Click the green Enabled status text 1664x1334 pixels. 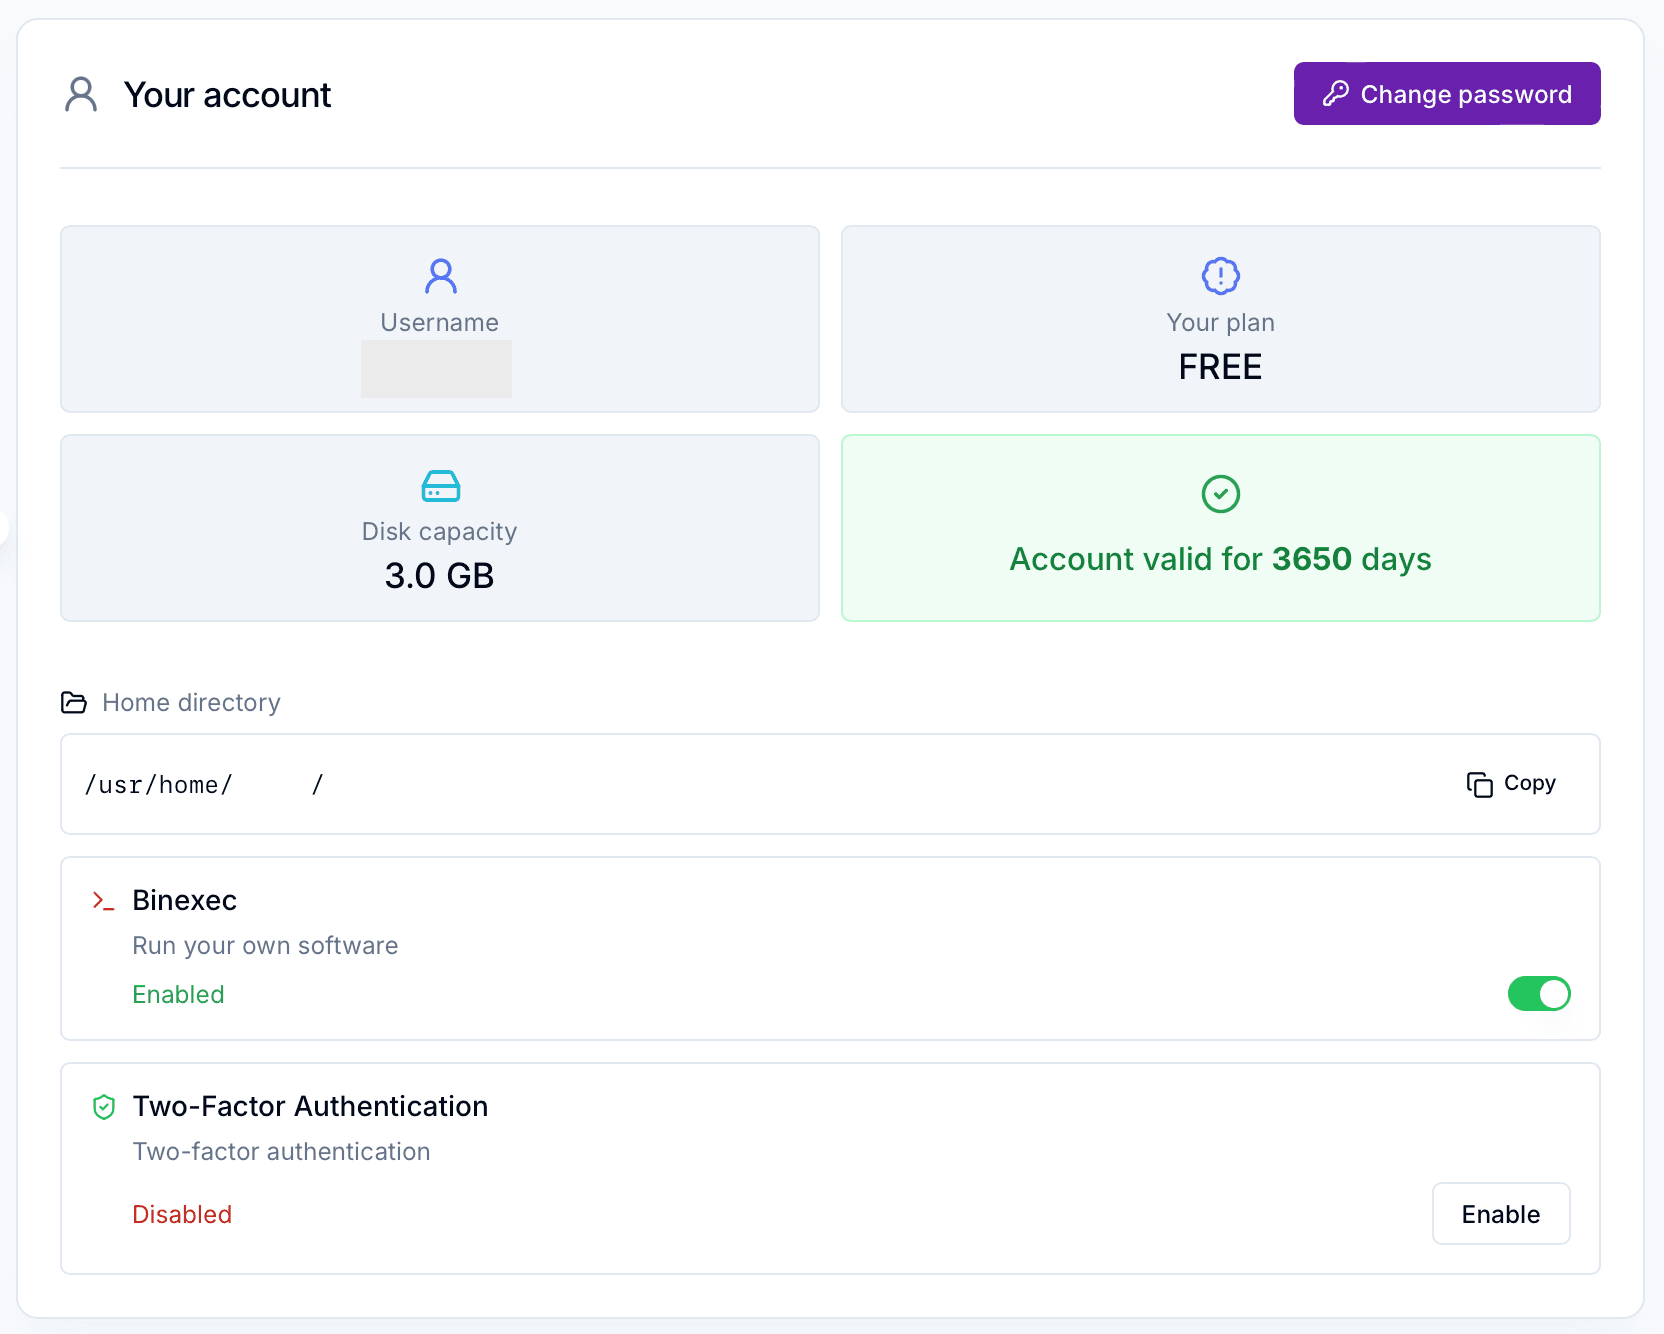(178, 995)
